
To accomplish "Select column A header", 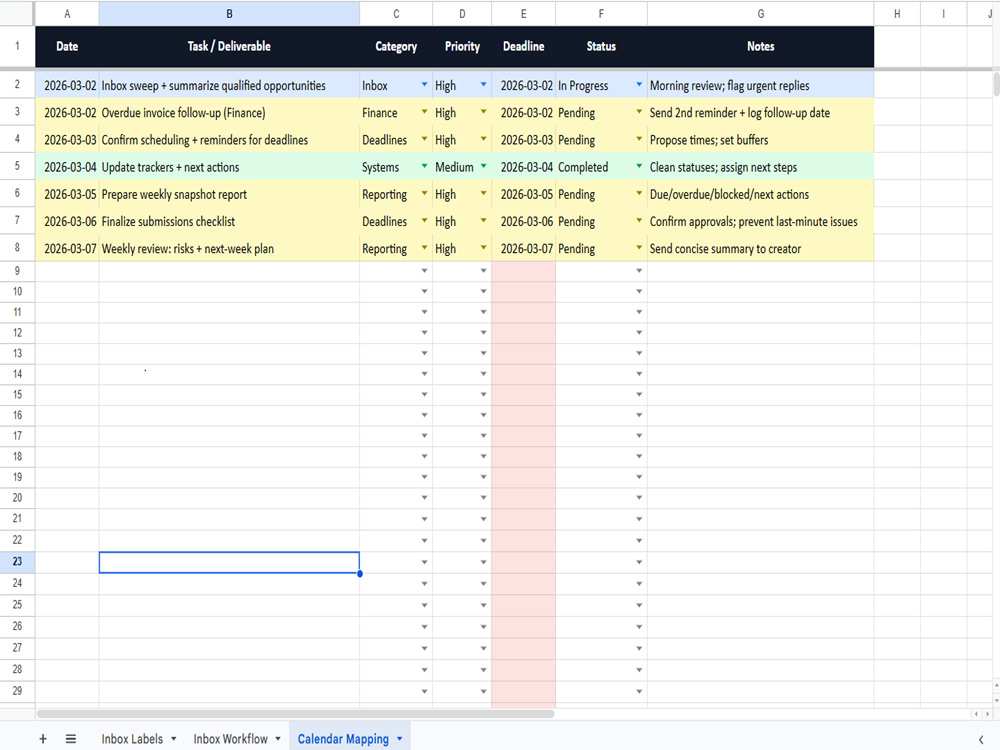I will pyautogui.click(x=67, y=13).
